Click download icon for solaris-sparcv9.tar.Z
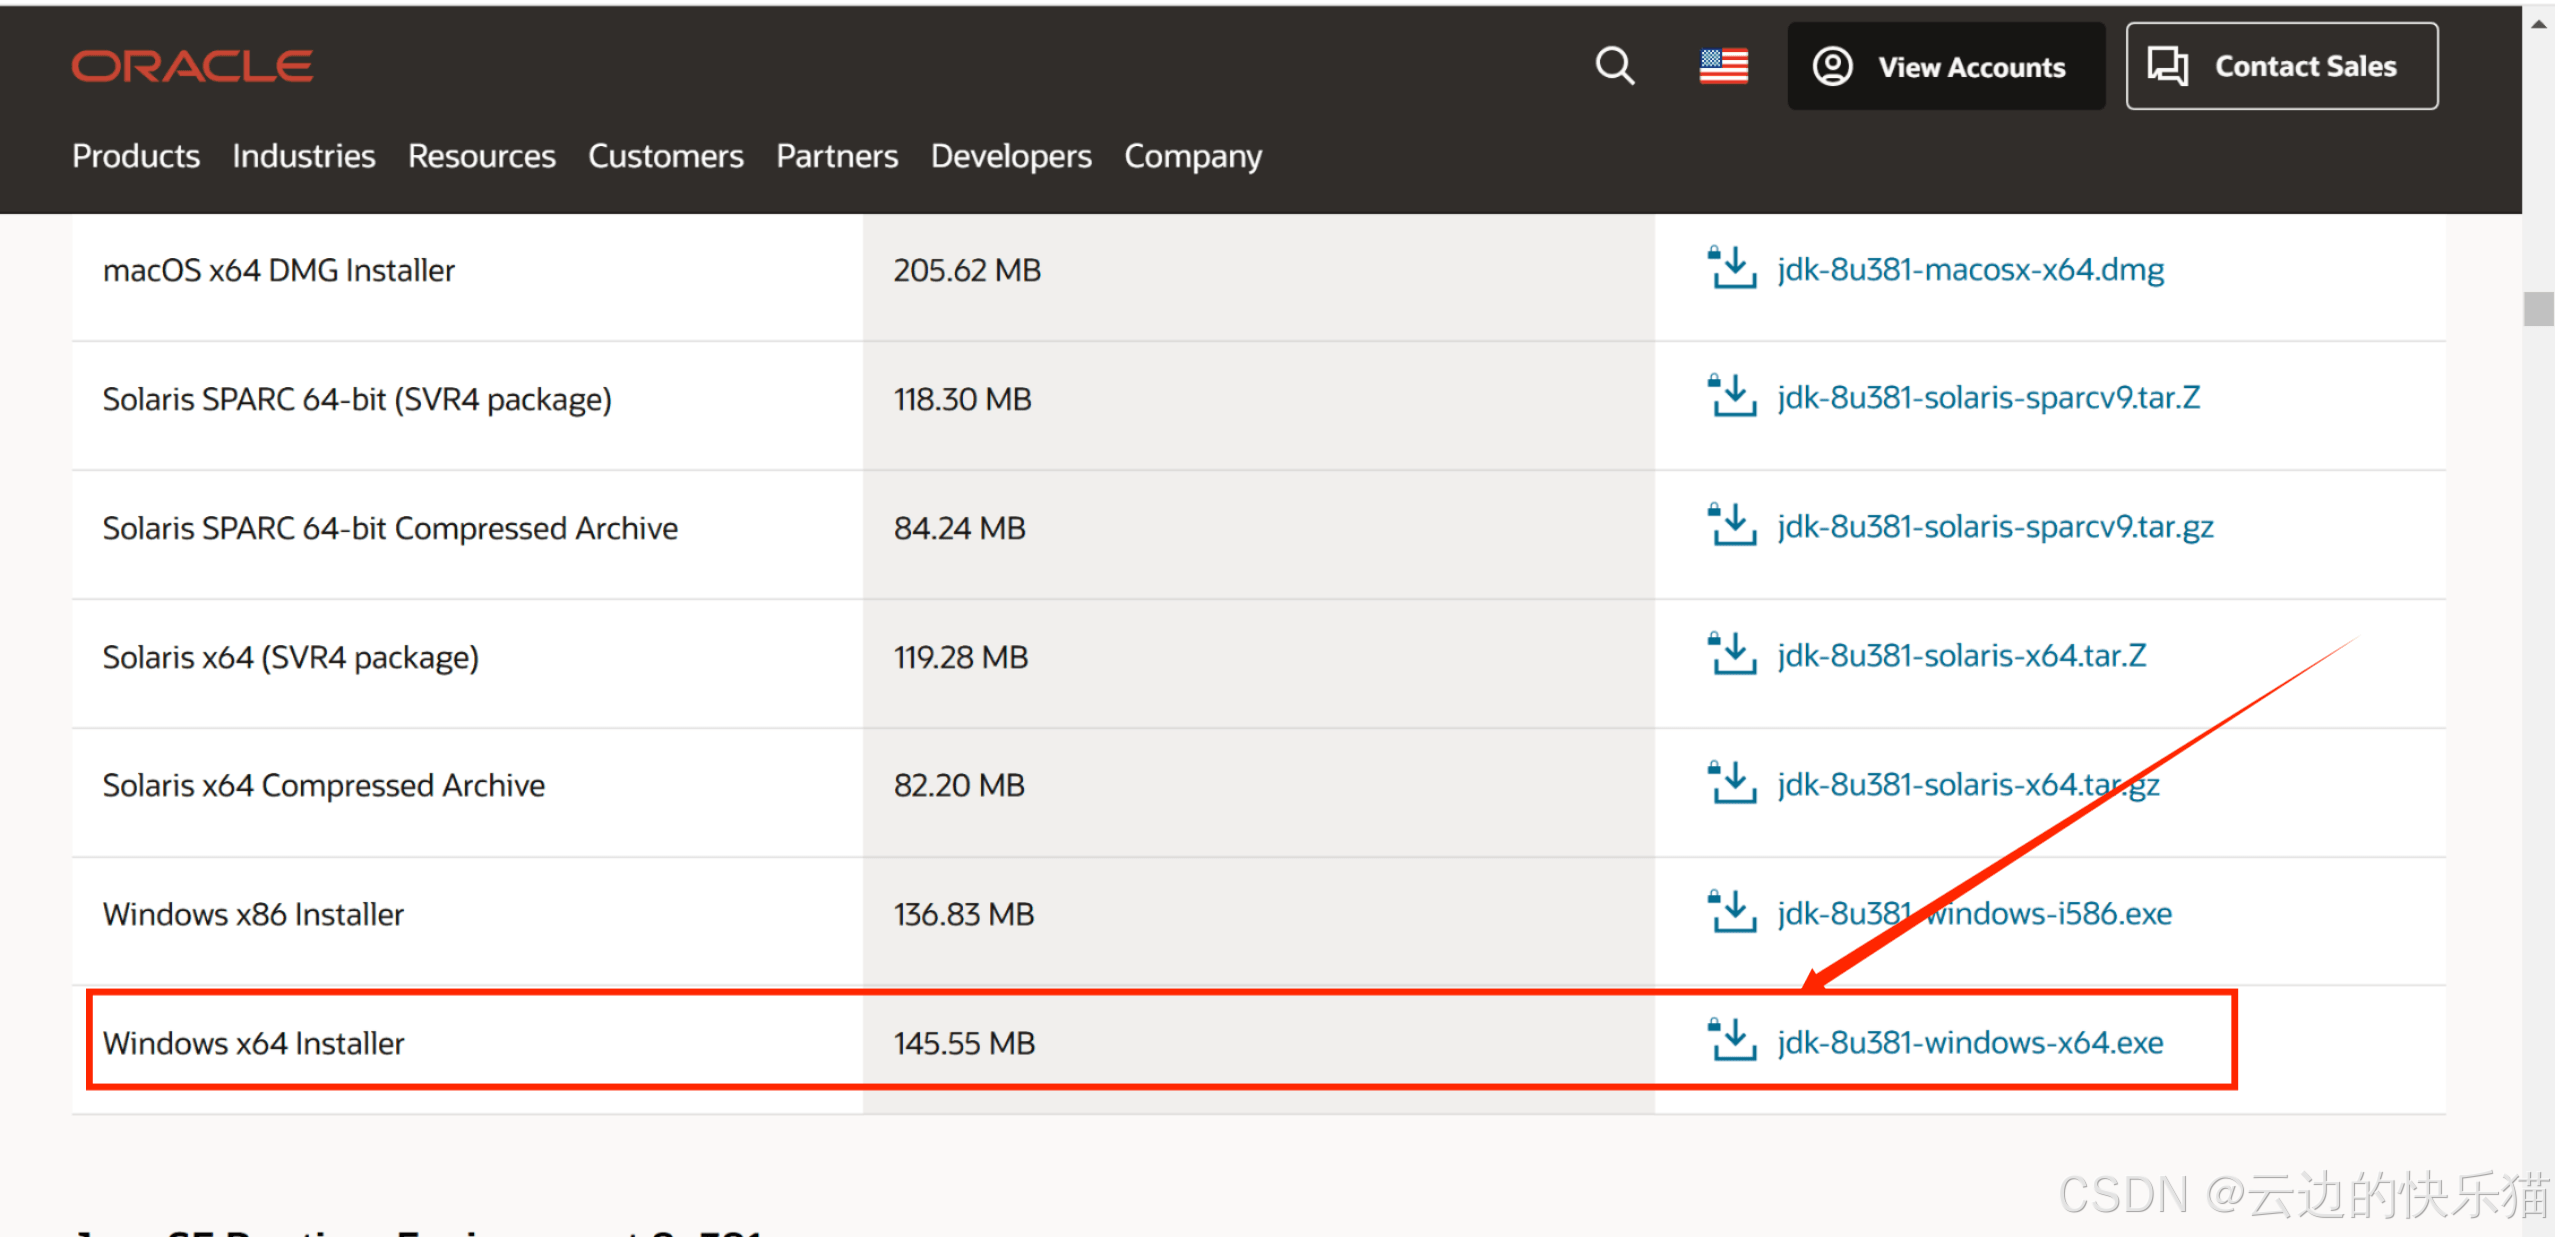Image resolution: width=2555 pixels, height=1237 pixels. [1731, 396]
